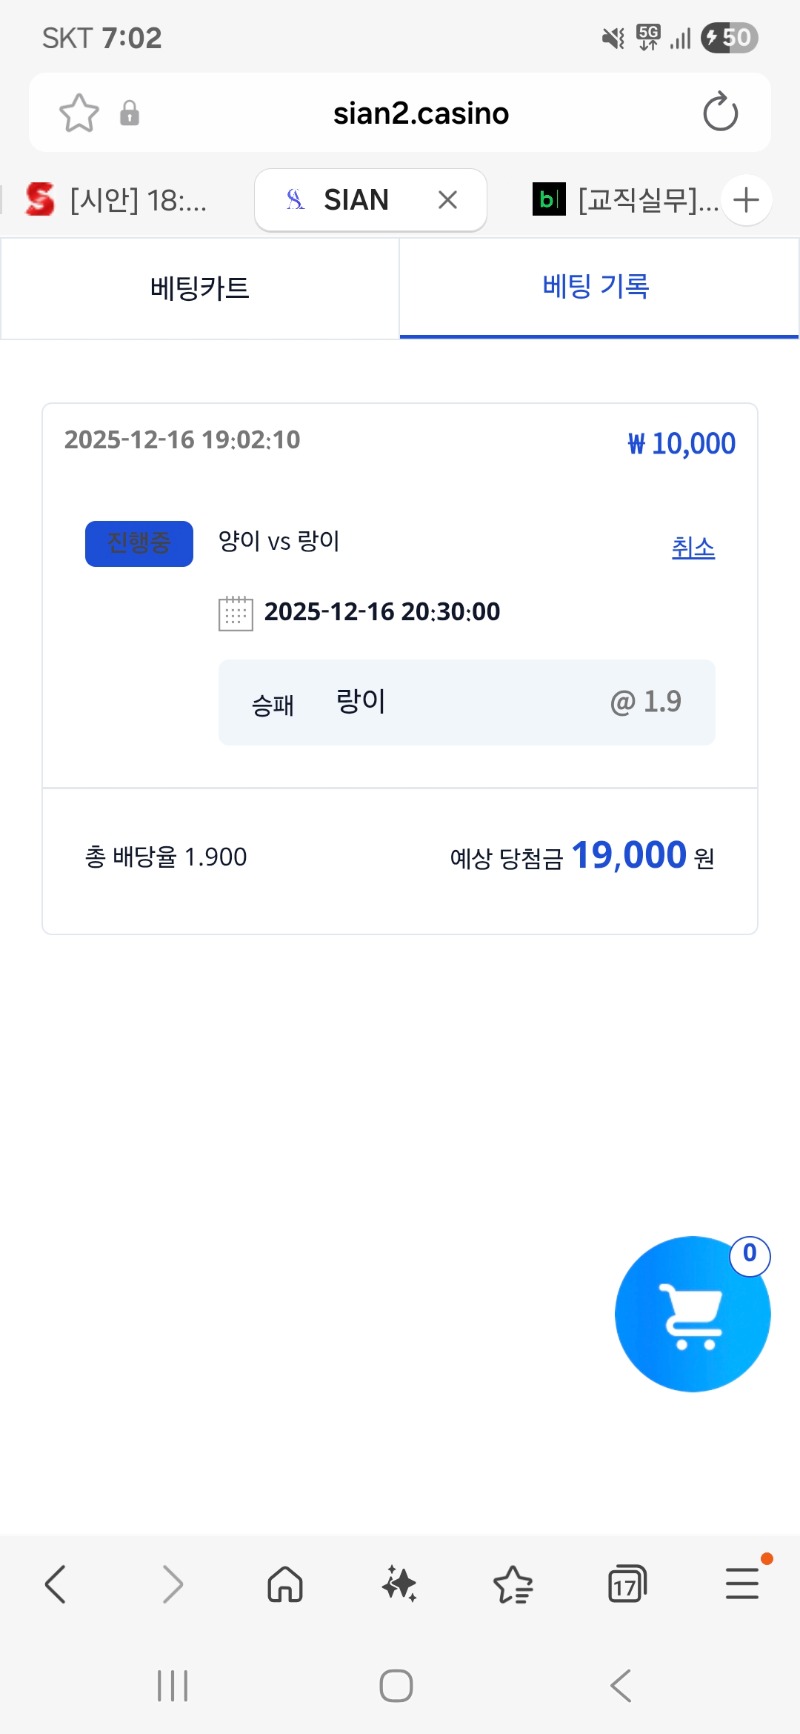Show the 17 open tabs
The width and height of the screenshot is (800, 1734).
tap(627, 1584)
